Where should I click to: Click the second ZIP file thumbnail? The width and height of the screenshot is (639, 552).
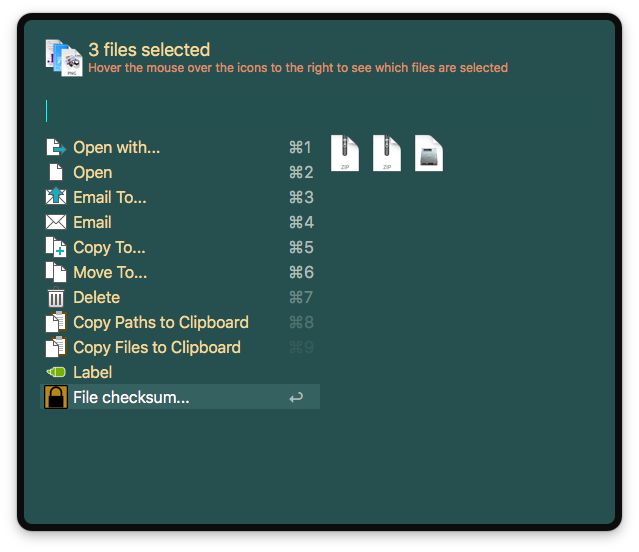coord(387,153)
